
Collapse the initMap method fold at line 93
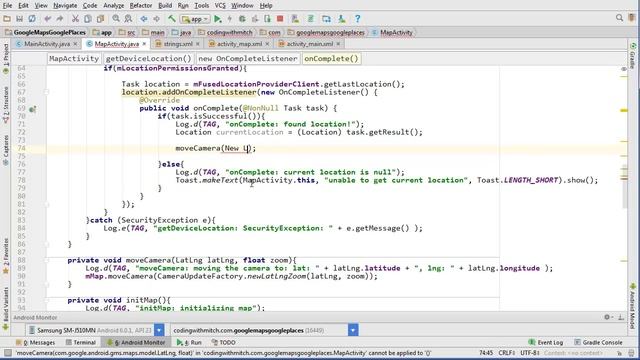[47, 300]
